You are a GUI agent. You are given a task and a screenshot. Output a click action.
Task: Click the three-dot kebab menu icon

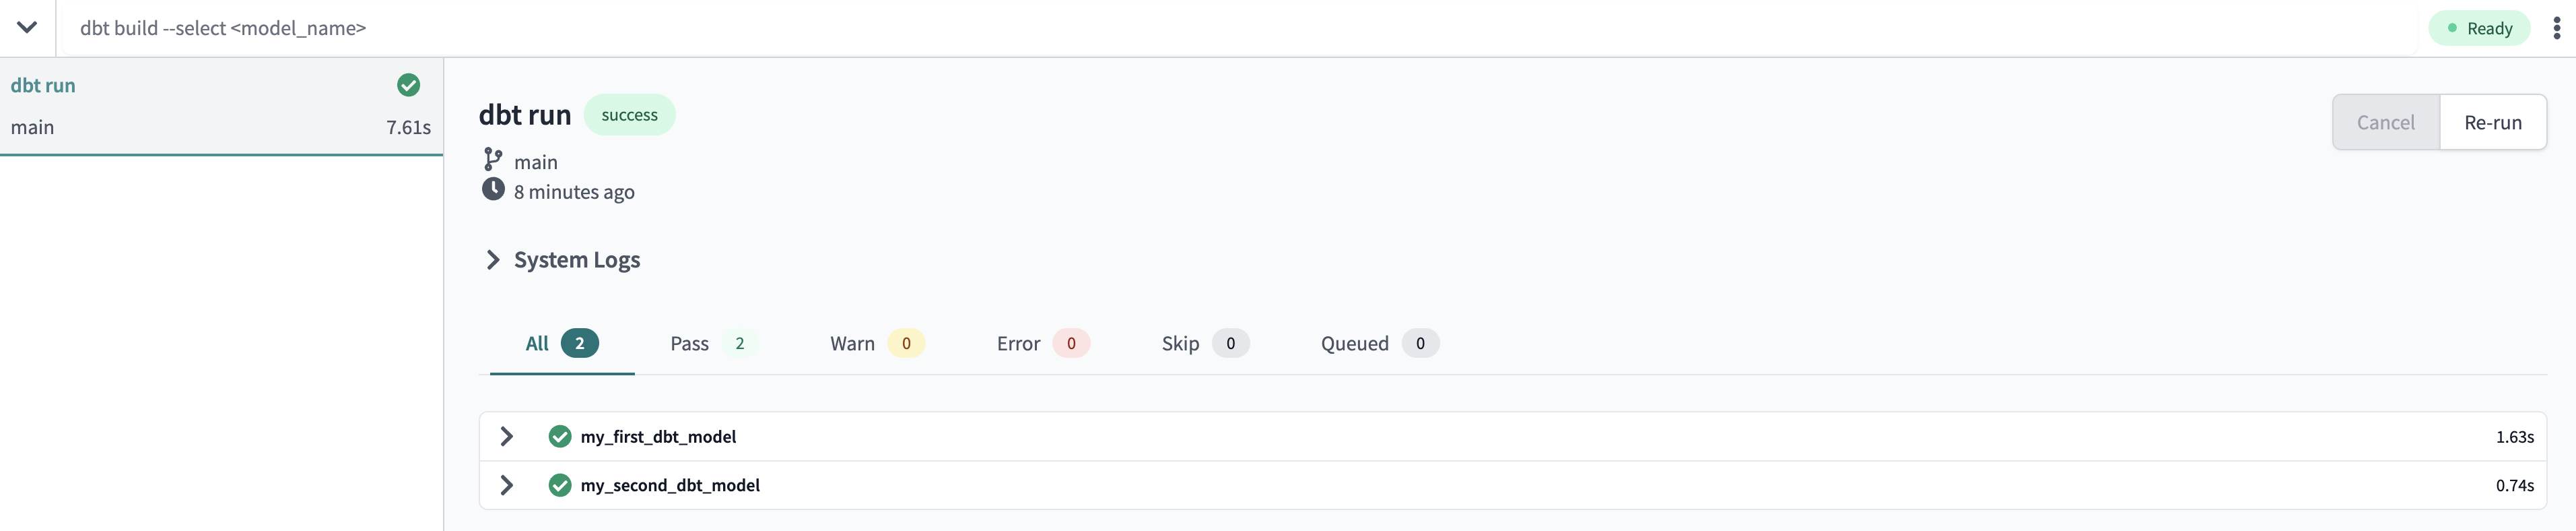(x=2556, y=28)
